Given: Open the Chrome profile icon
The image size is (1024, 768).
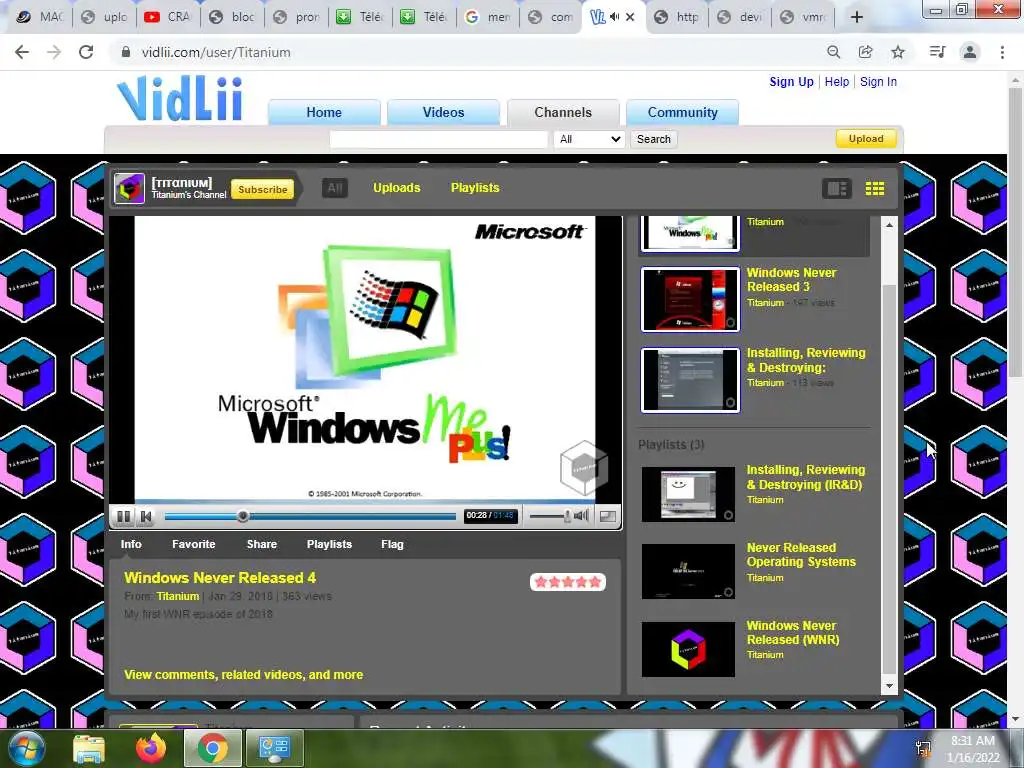Looking at the screenshot, I should coord(970,52).
